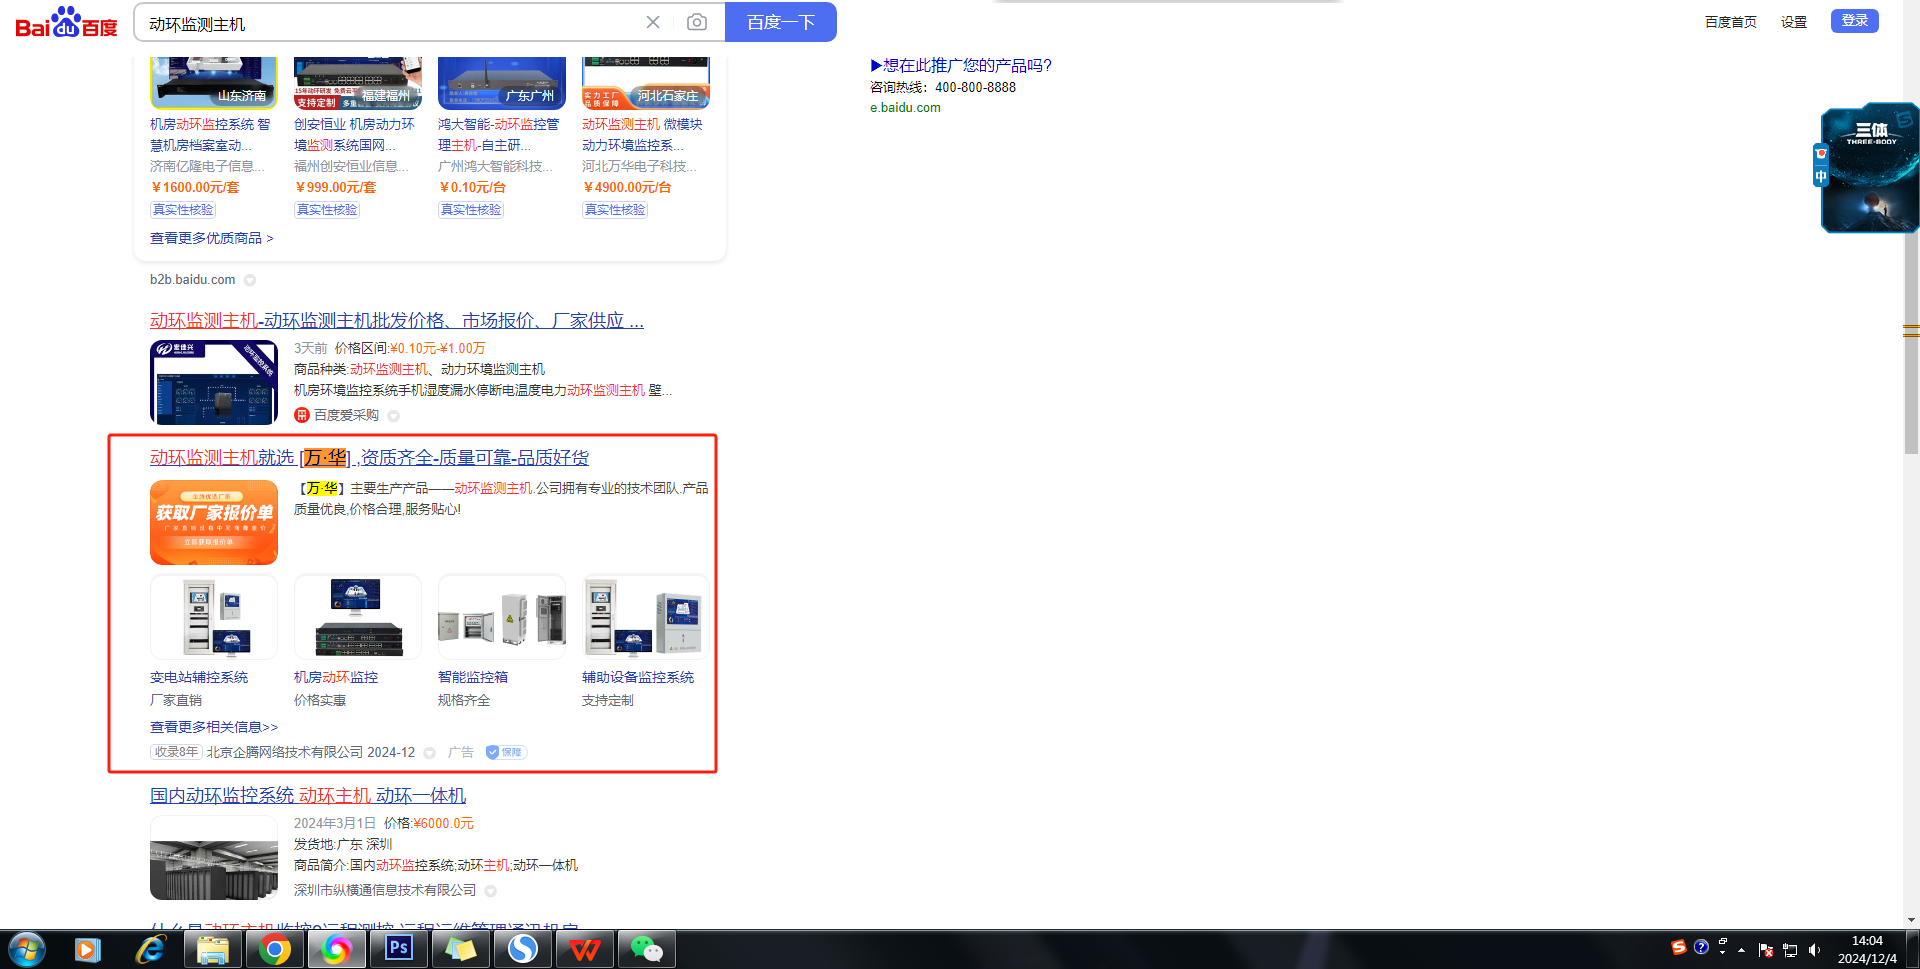Open the Action Center flag icon
1920x969 pixels.
pyautogui.click(x=1766, y=950)
